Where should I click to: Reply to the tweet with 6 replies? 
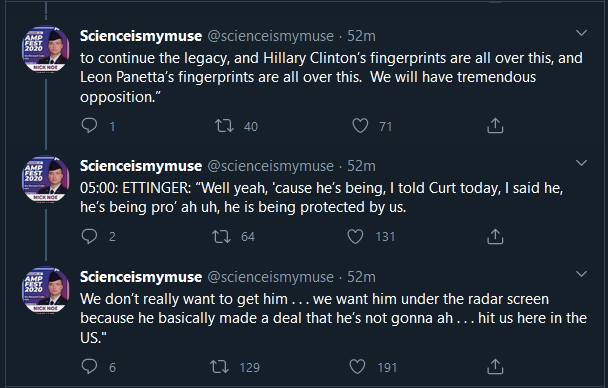tap(90, 366)
